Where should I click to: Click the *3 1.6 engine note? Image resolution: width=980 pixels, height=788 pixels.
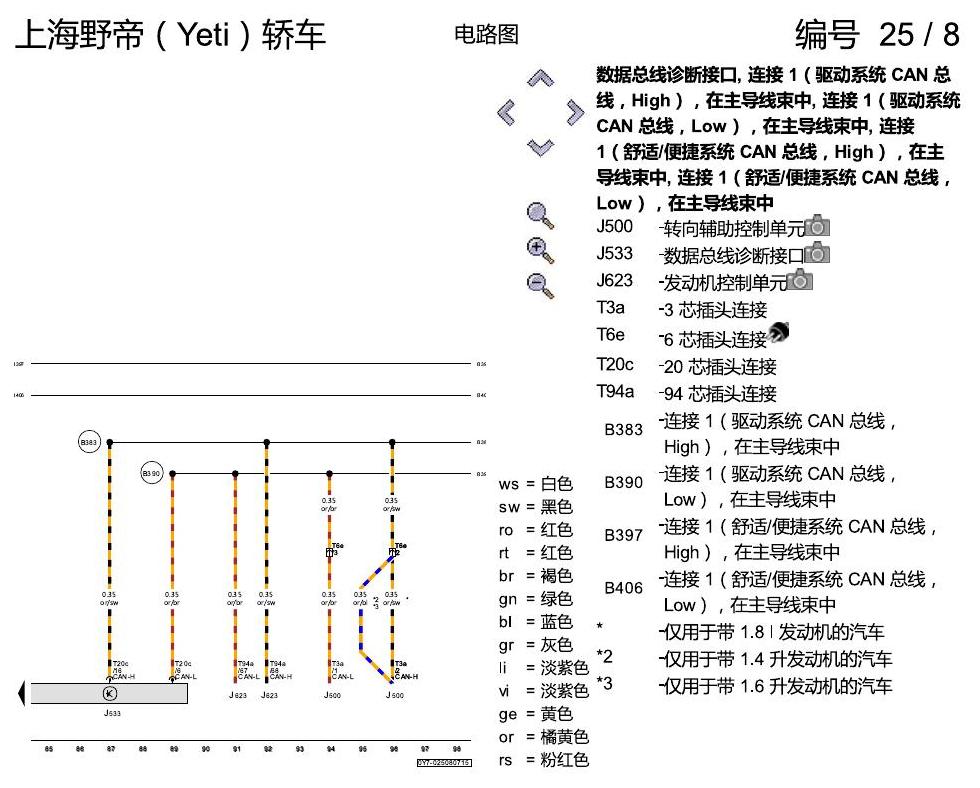[744, 686]
